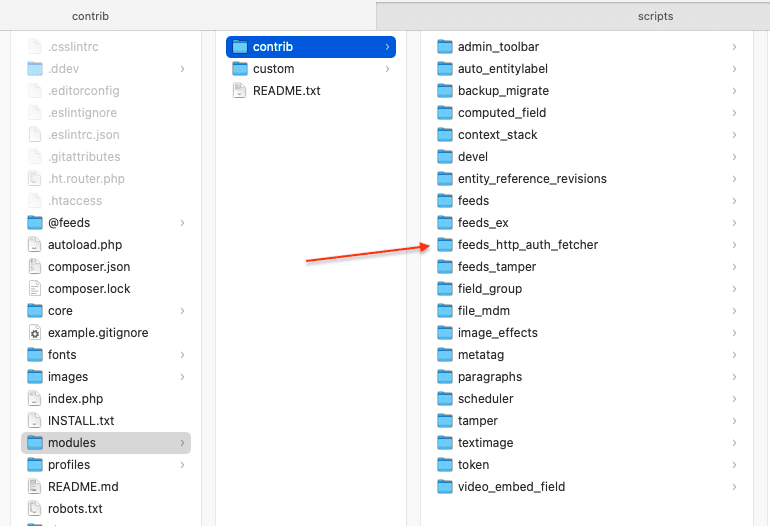Select the paragraphs folder

coord(489,377)
